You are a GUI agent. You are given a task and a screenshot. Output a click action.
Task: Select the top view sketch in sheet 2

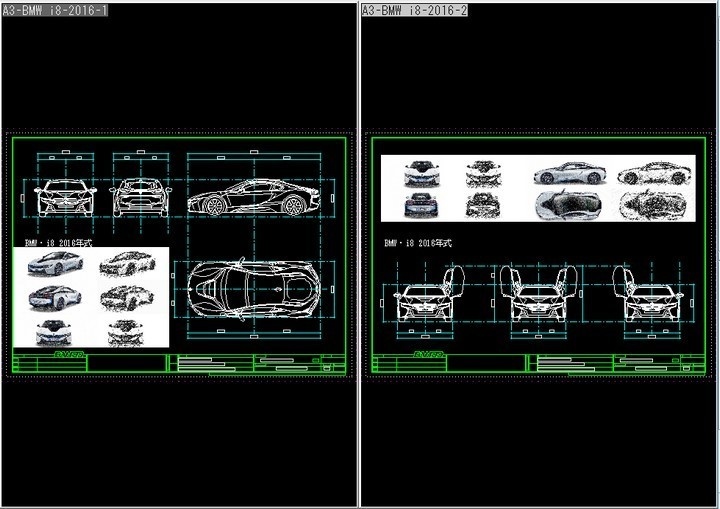[653, 205]
